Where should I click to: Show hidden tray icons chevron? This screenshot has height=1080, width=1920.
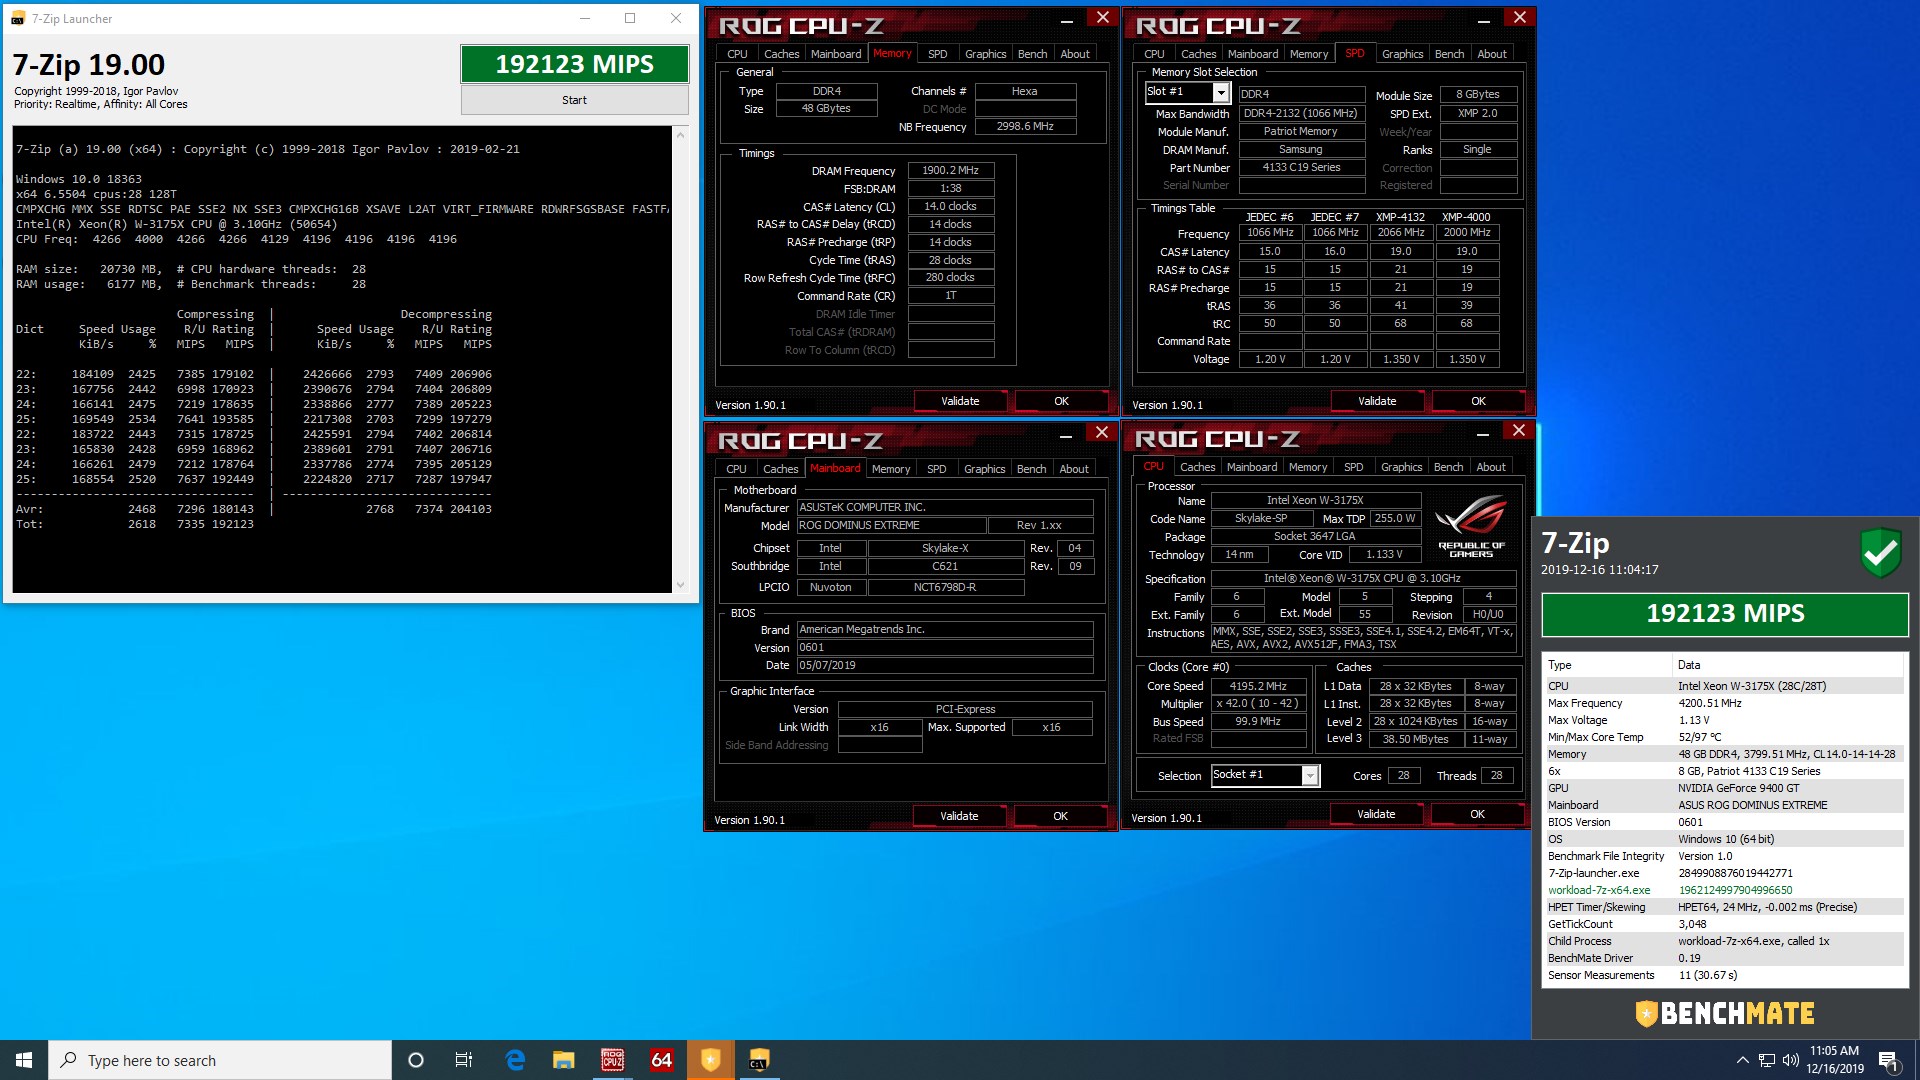1742,1060
